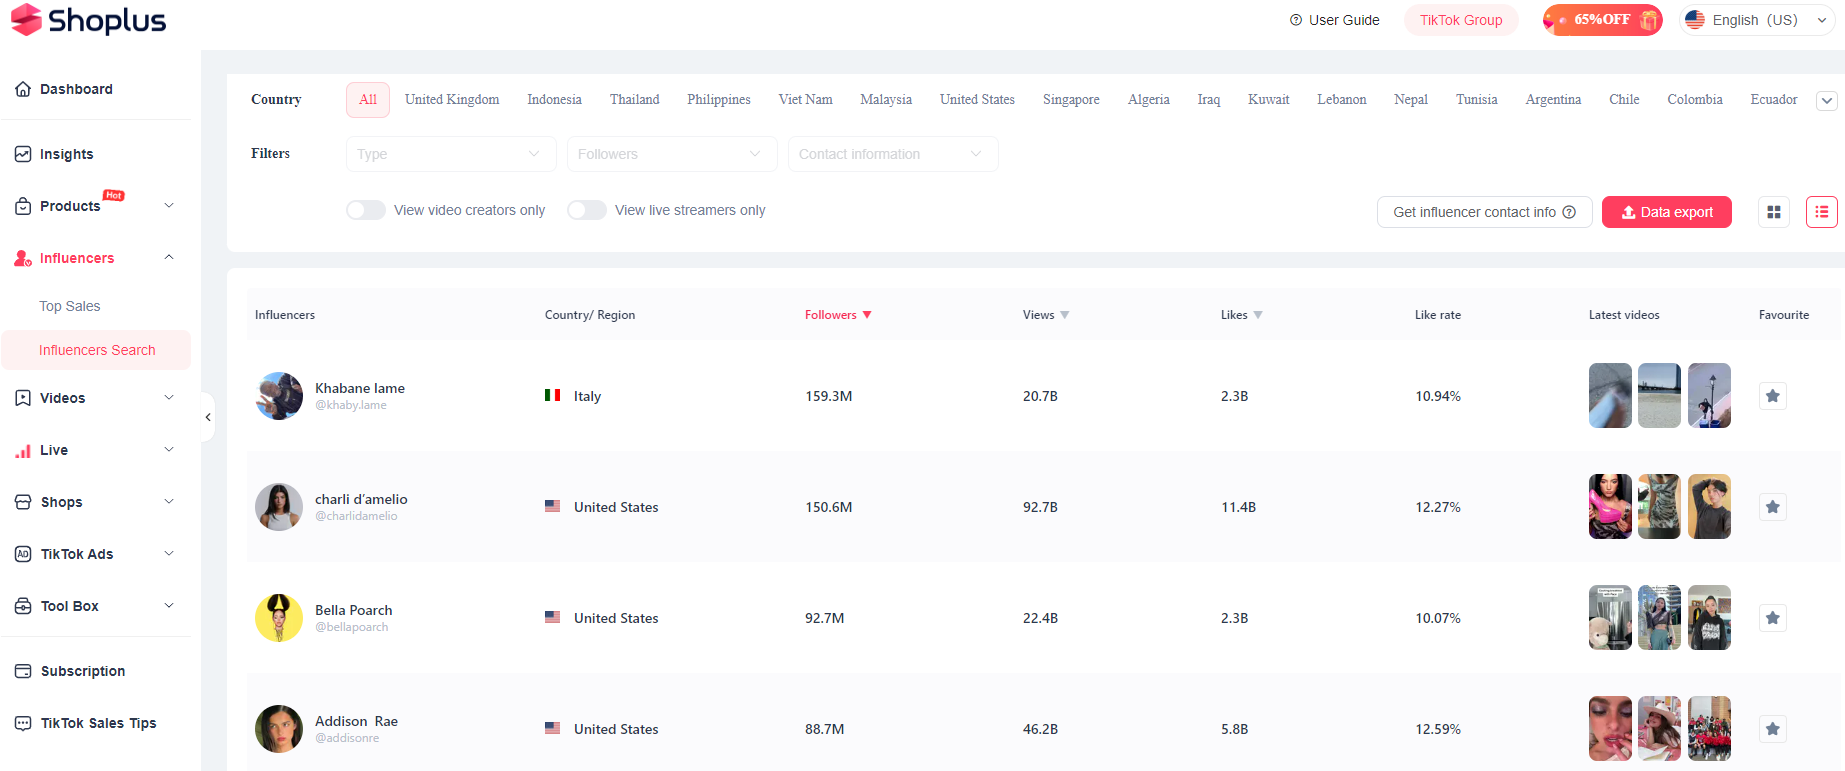Image resolution: width=1845 pixels, height=771 pixels.
Task: Click the Tool Box icon
Action: [x=23, y=606]
